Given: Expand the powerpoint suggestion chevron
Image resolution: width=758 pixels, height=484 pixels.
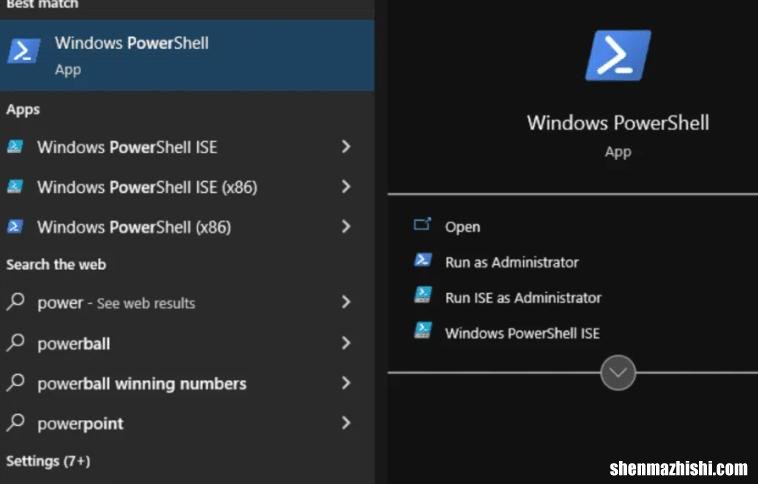Looking at the screenshot, I should point(346,423).
